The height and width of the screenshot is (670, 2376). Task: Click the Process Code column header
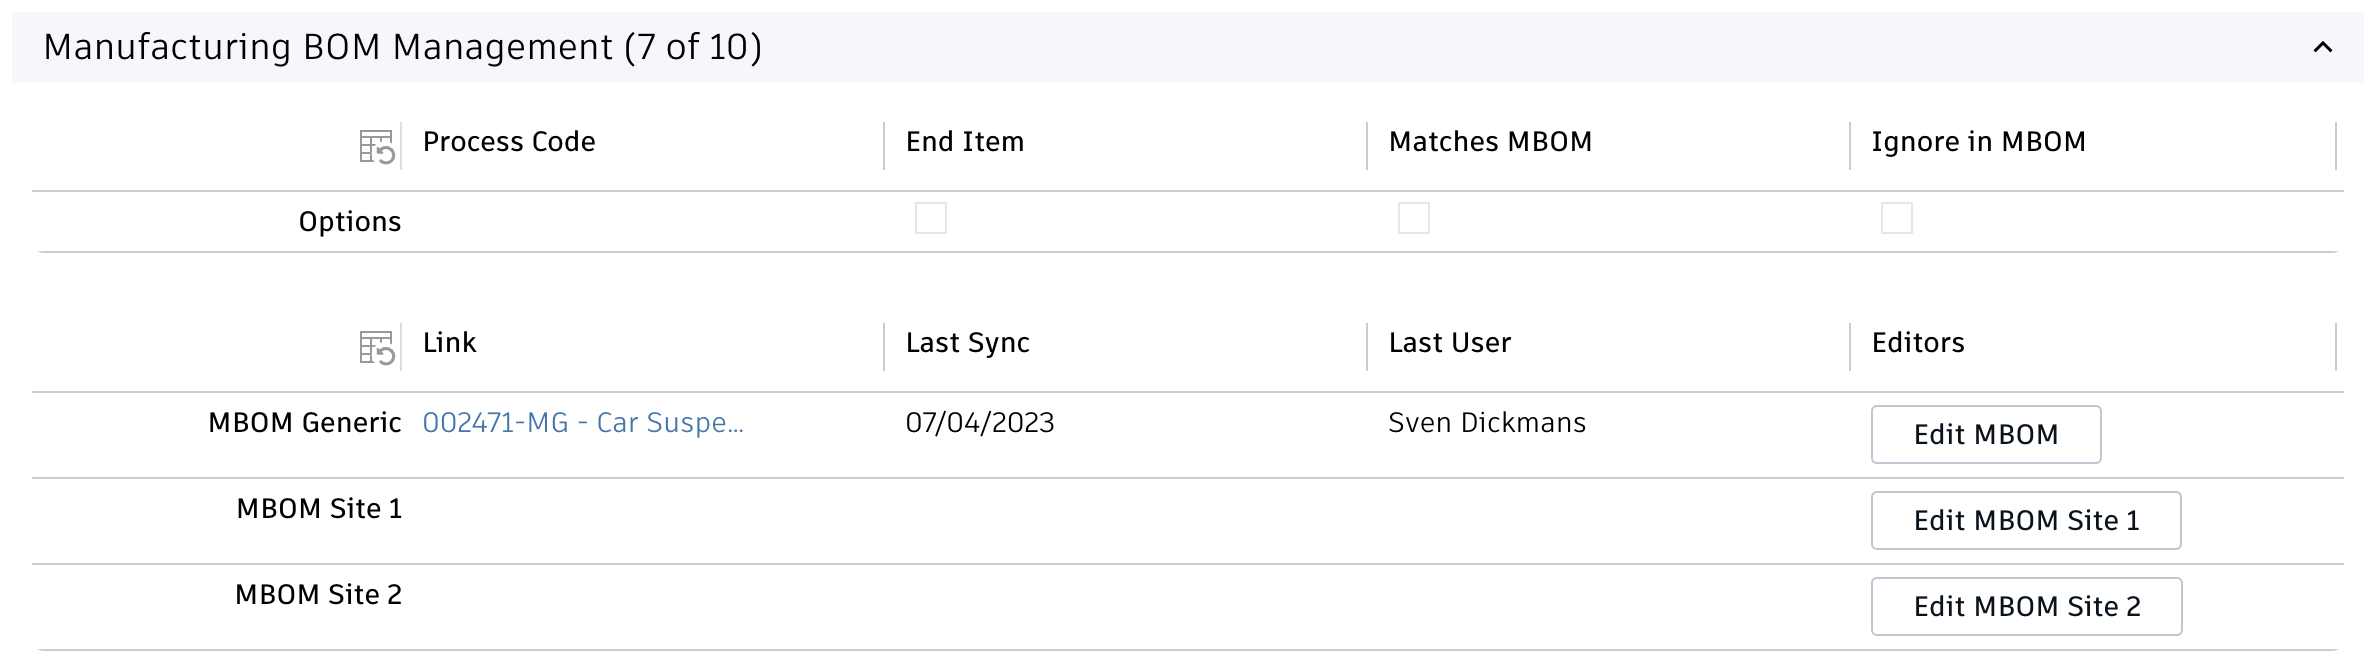point(509,142)
